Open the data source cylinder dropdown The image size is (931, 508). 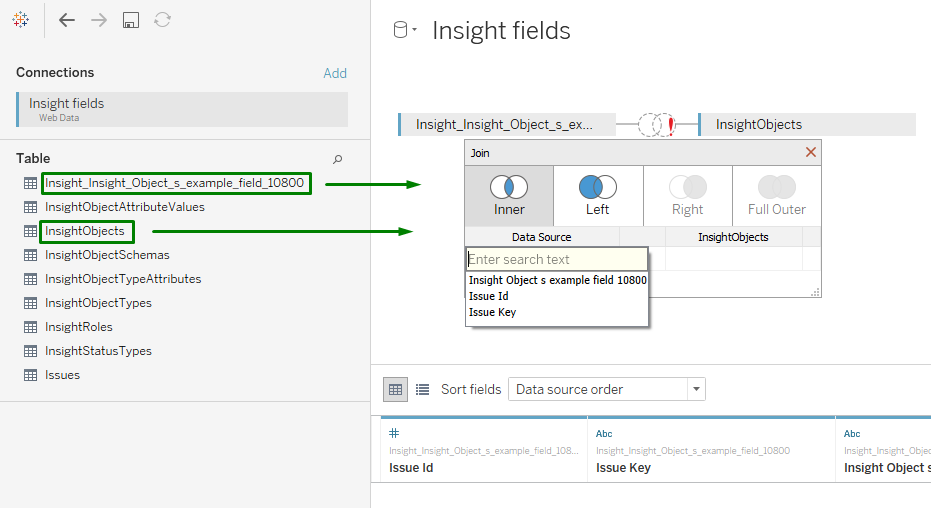405,31
